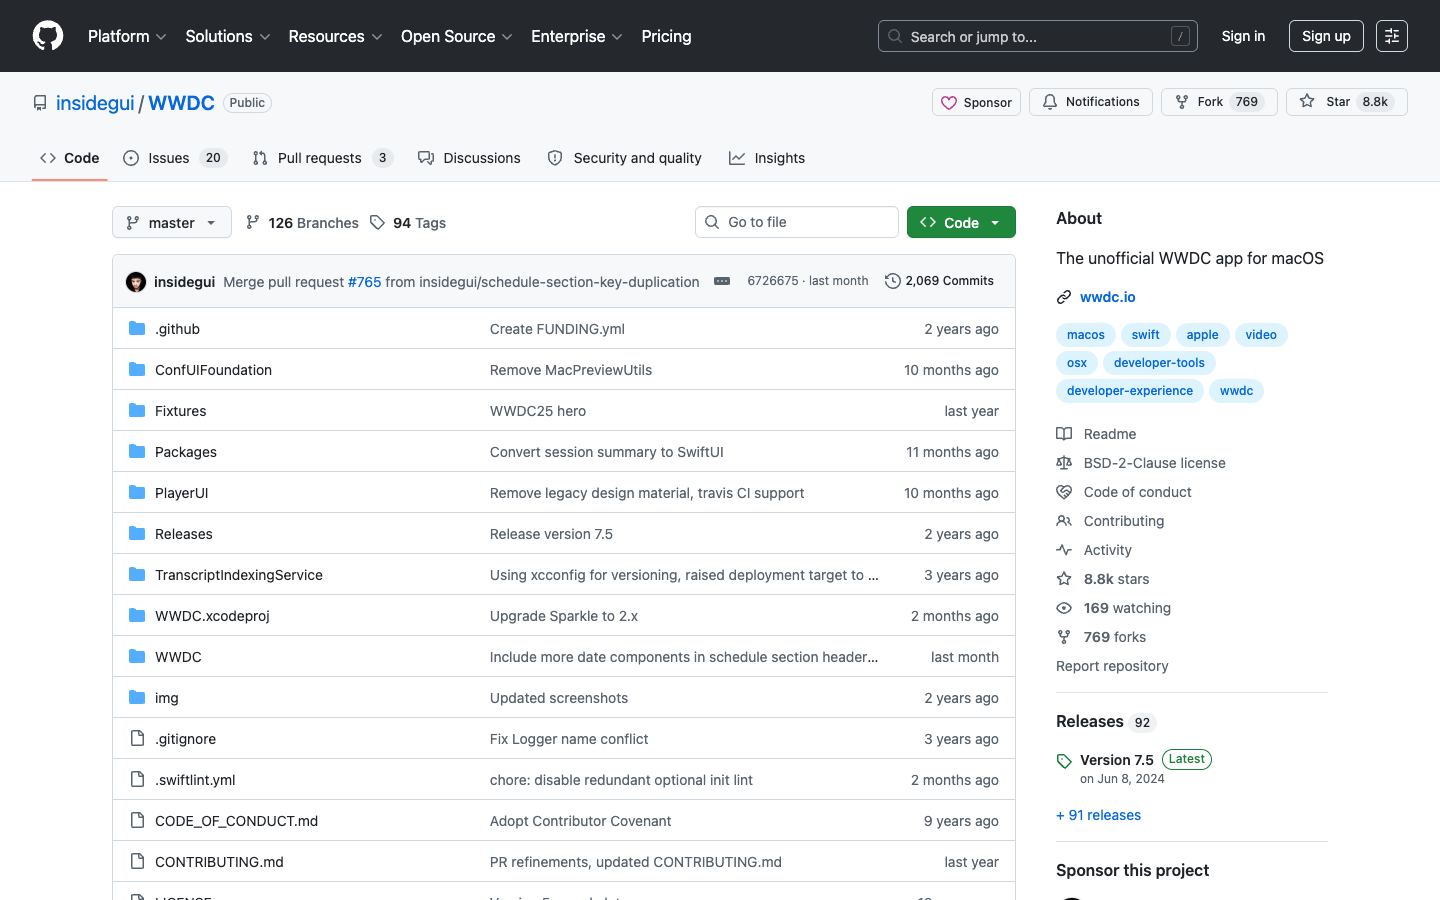1440x900 pixels.
Task: Click Report repository
Action: 1112,666
